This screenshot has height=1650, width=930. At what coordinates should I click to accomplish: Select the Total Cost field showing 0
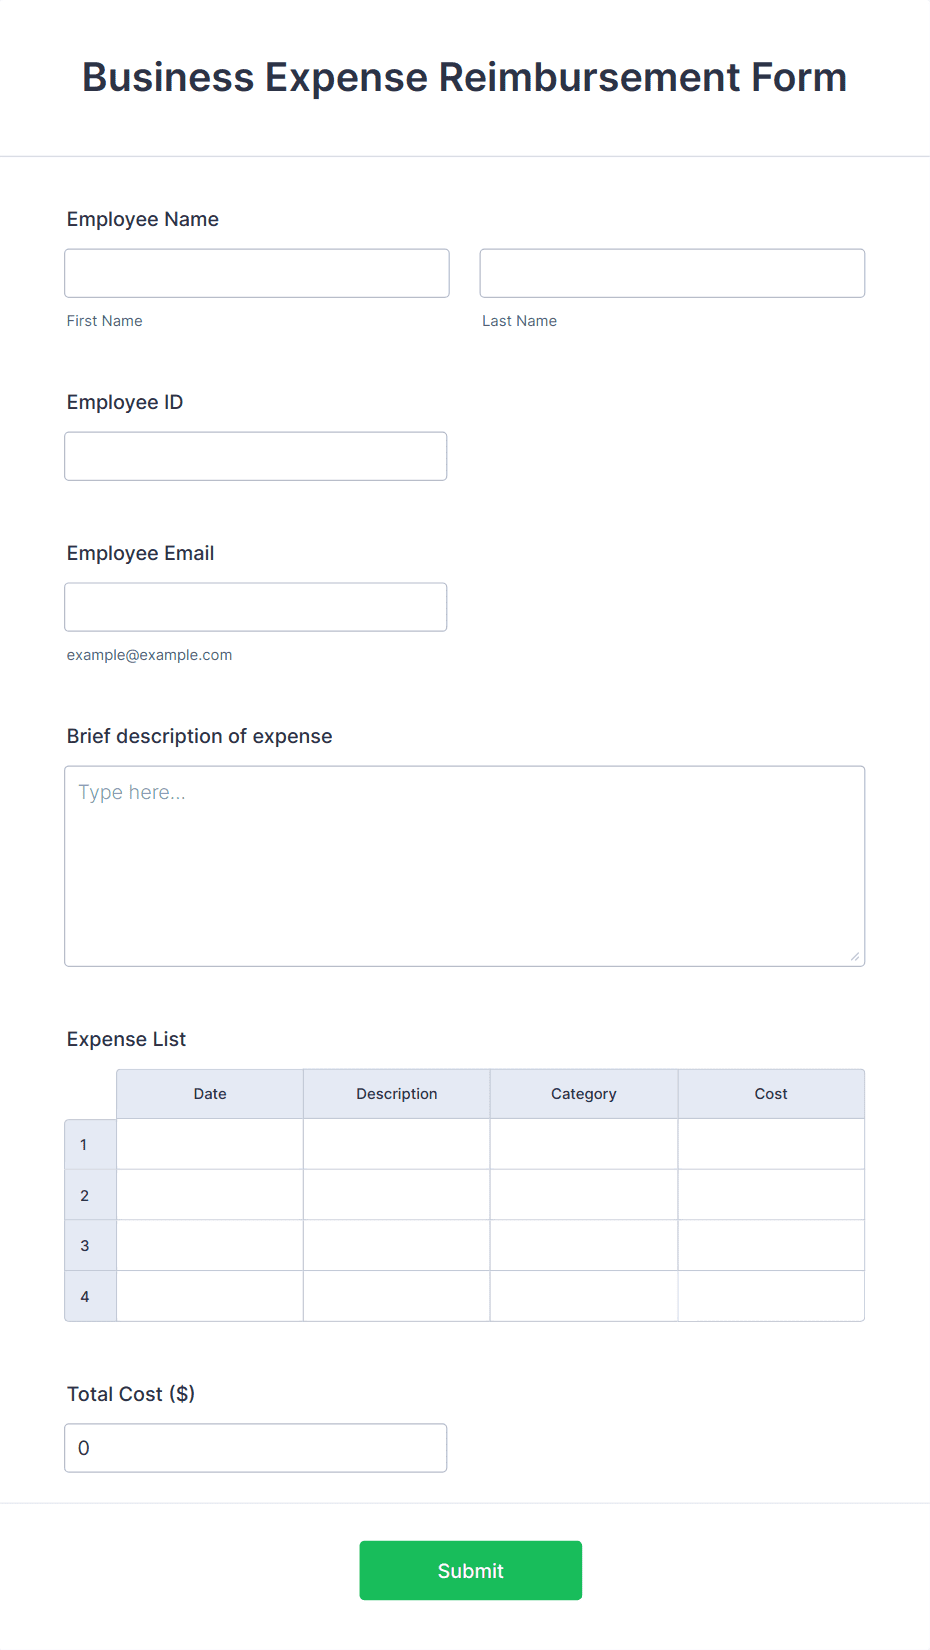click(x=255, y=1447)
